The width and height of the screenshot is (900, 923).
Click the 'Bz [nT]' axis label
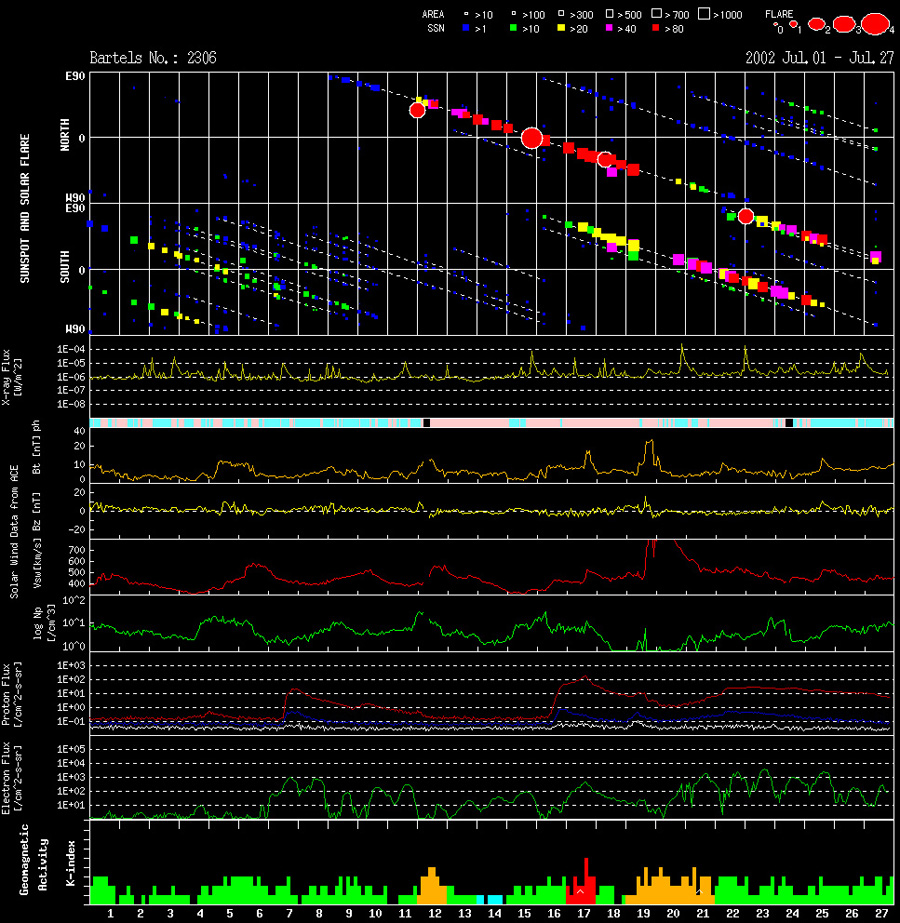click(36, 510)
